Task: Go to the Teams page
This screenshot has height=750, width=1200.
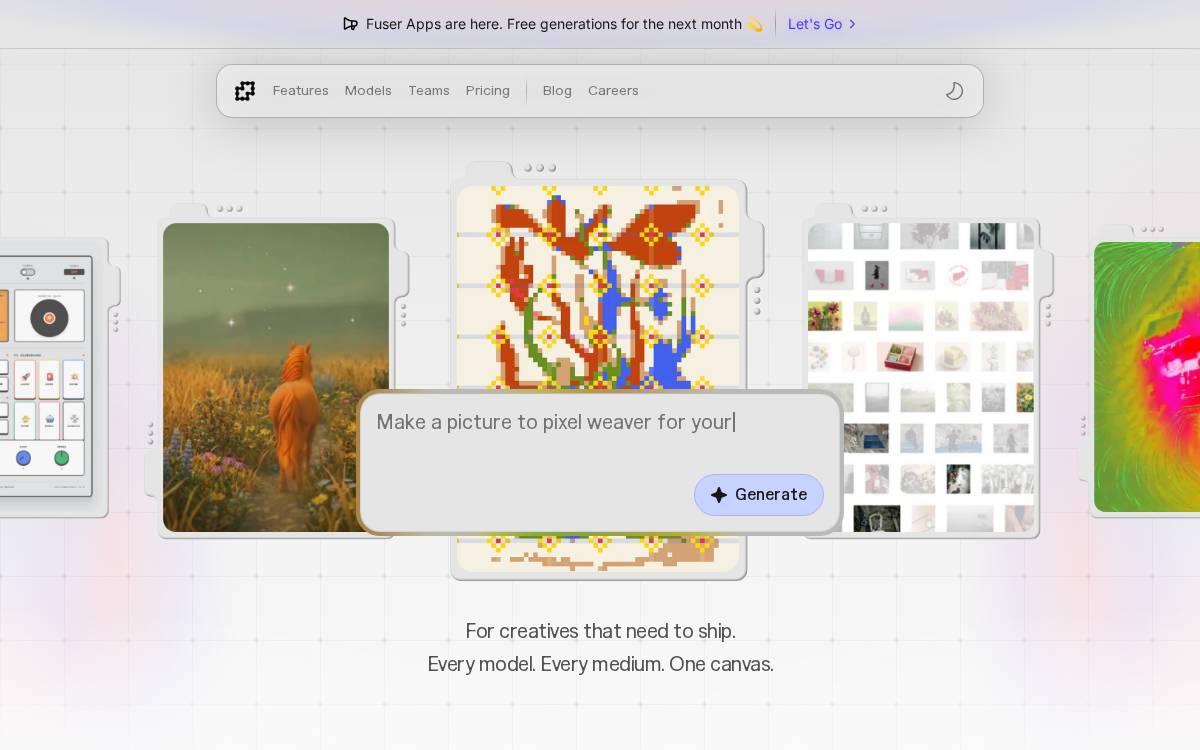Action: point(429,91)
